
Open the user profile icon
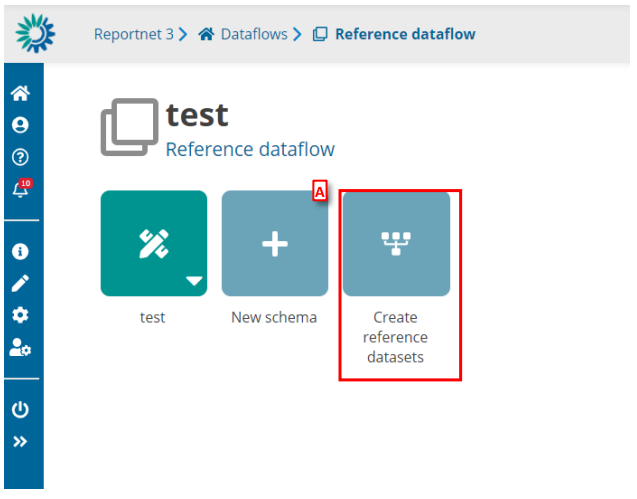20,126
